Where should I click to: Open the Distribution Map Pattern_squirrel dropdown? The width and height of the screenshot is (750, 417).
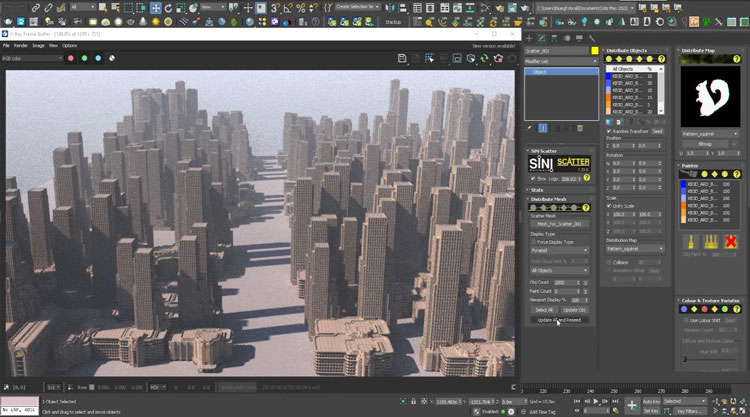click(635, 249)
